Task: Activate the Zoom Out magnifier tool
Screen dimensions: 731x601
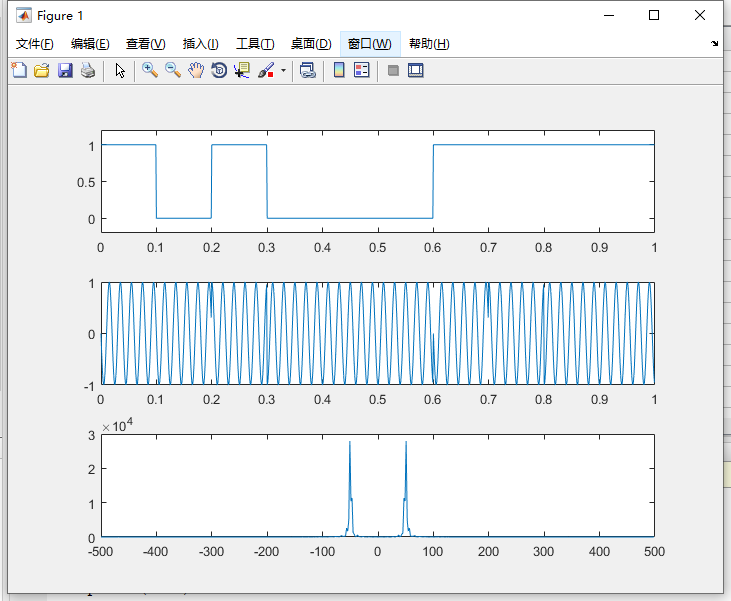Action: tap(173, 70)
